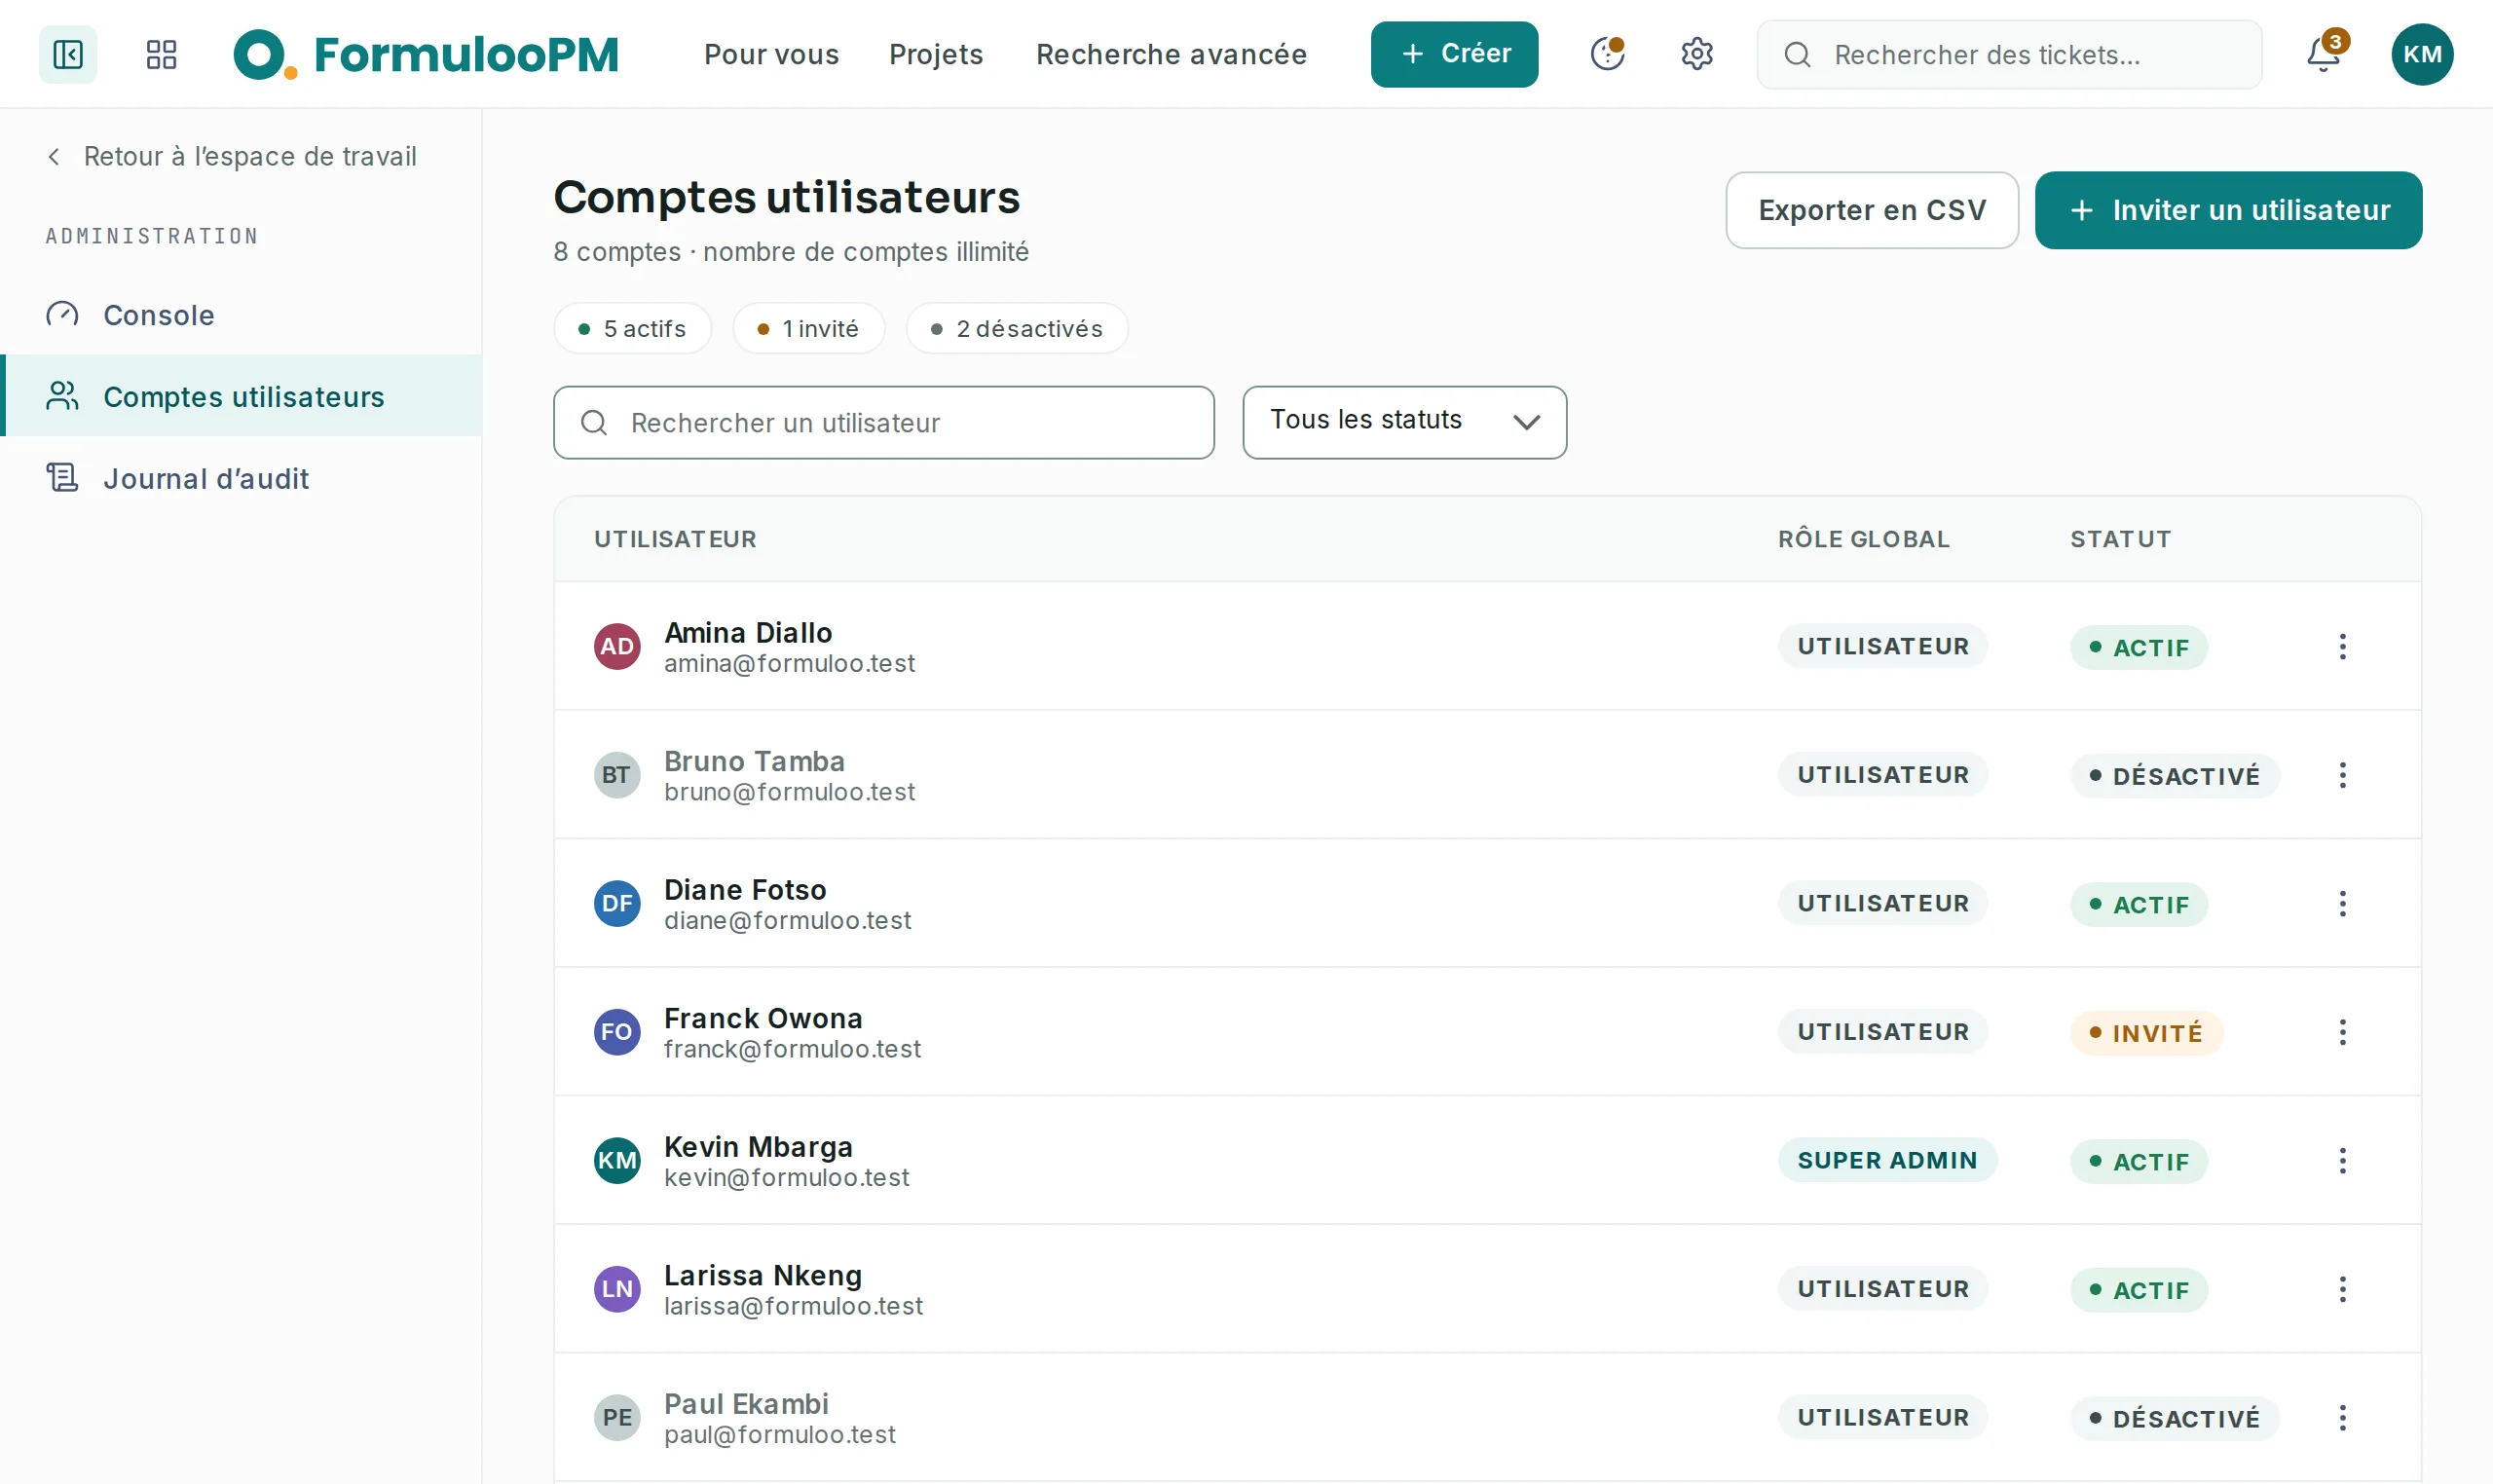Open actions menu for Paul Ekambi
Image resolution: width=2493 pixels, height=1484 pixels.
point(2342,1417)
